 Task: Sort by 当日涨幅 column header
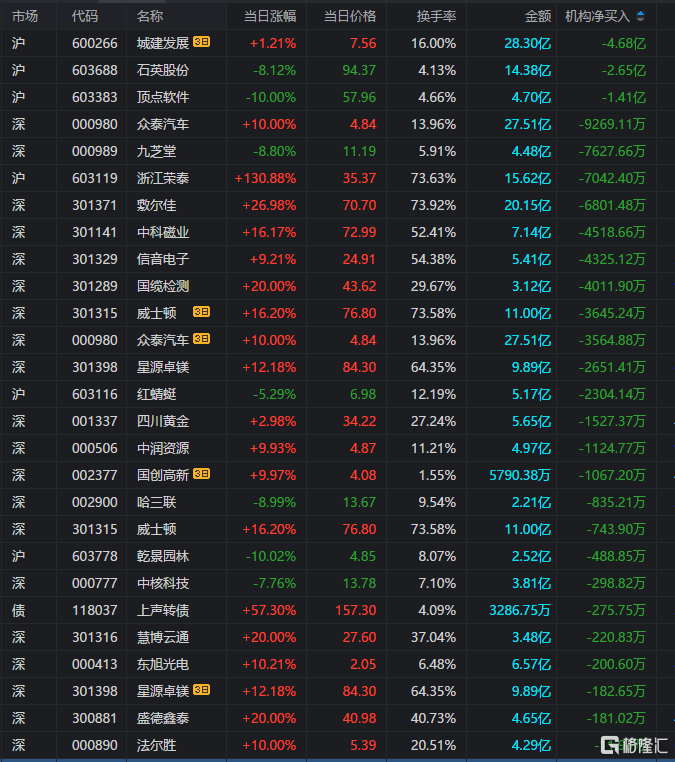(x=270, y=17)
